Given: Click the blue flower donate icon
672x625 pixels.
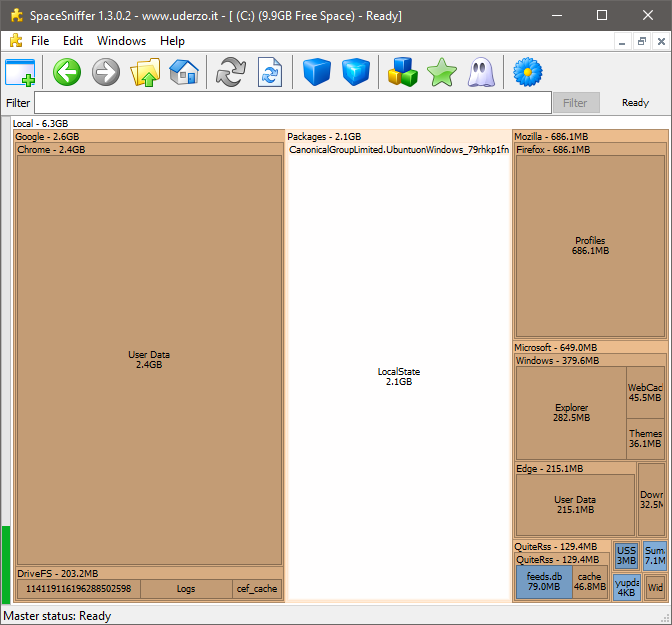Looking at the screenshot, I should 528,72.
